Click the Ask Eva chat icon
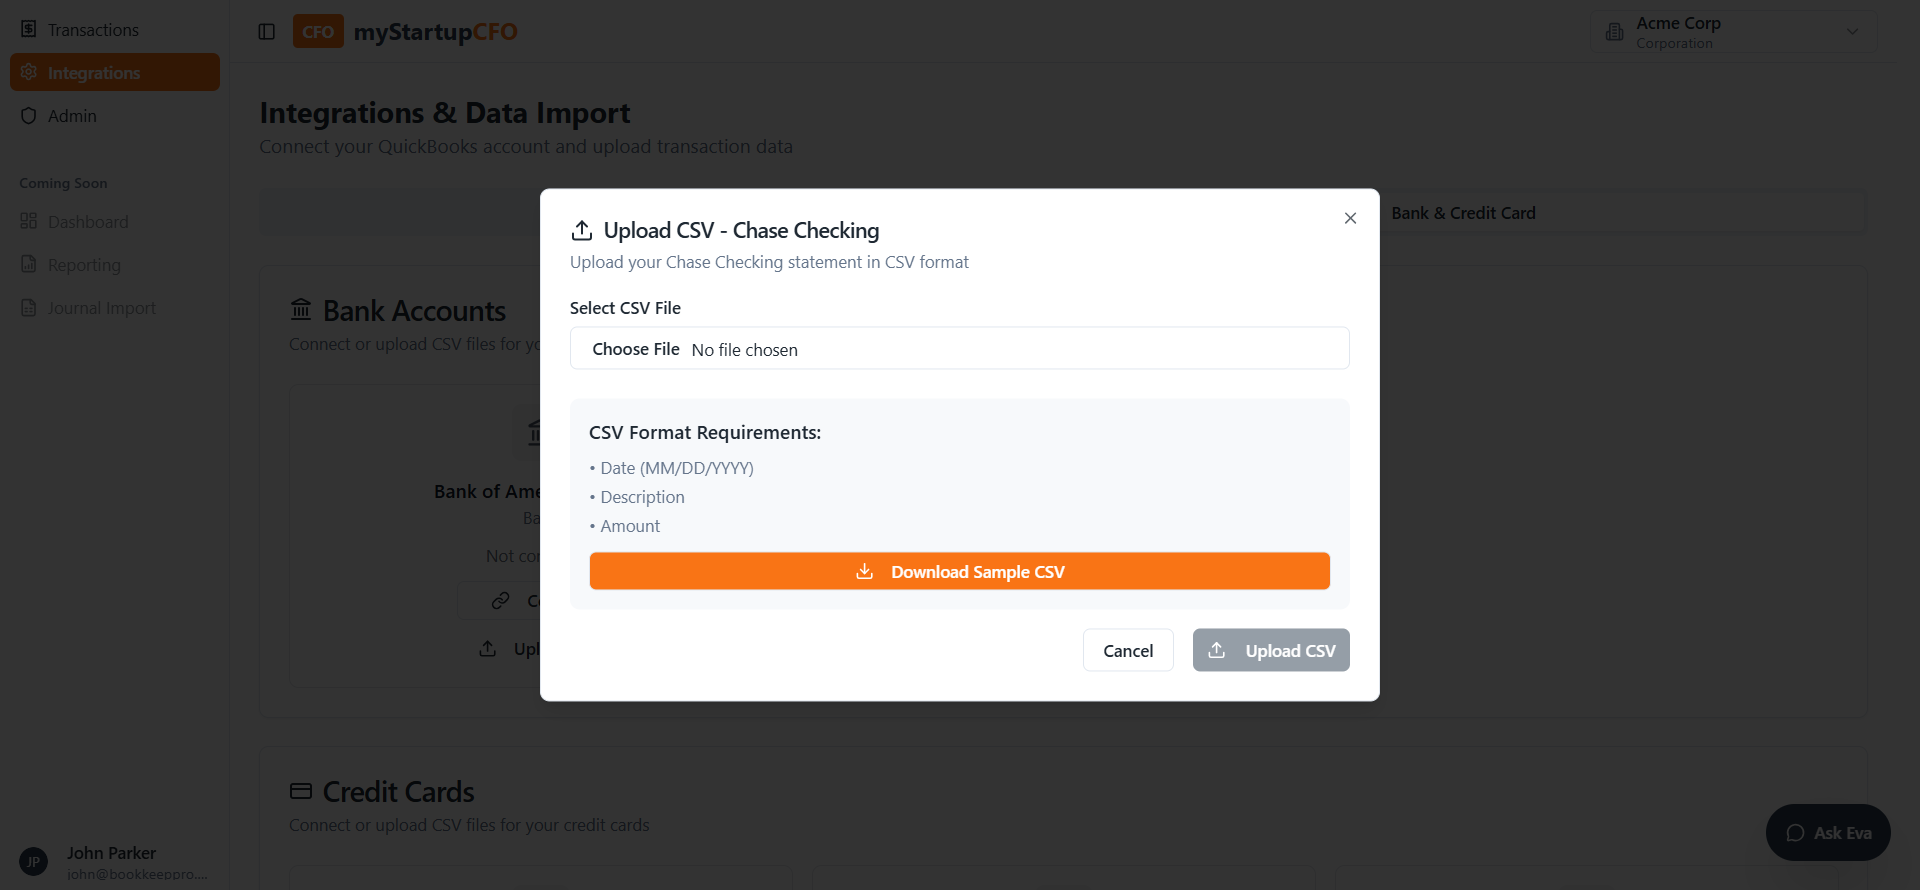 (1795, 833)
